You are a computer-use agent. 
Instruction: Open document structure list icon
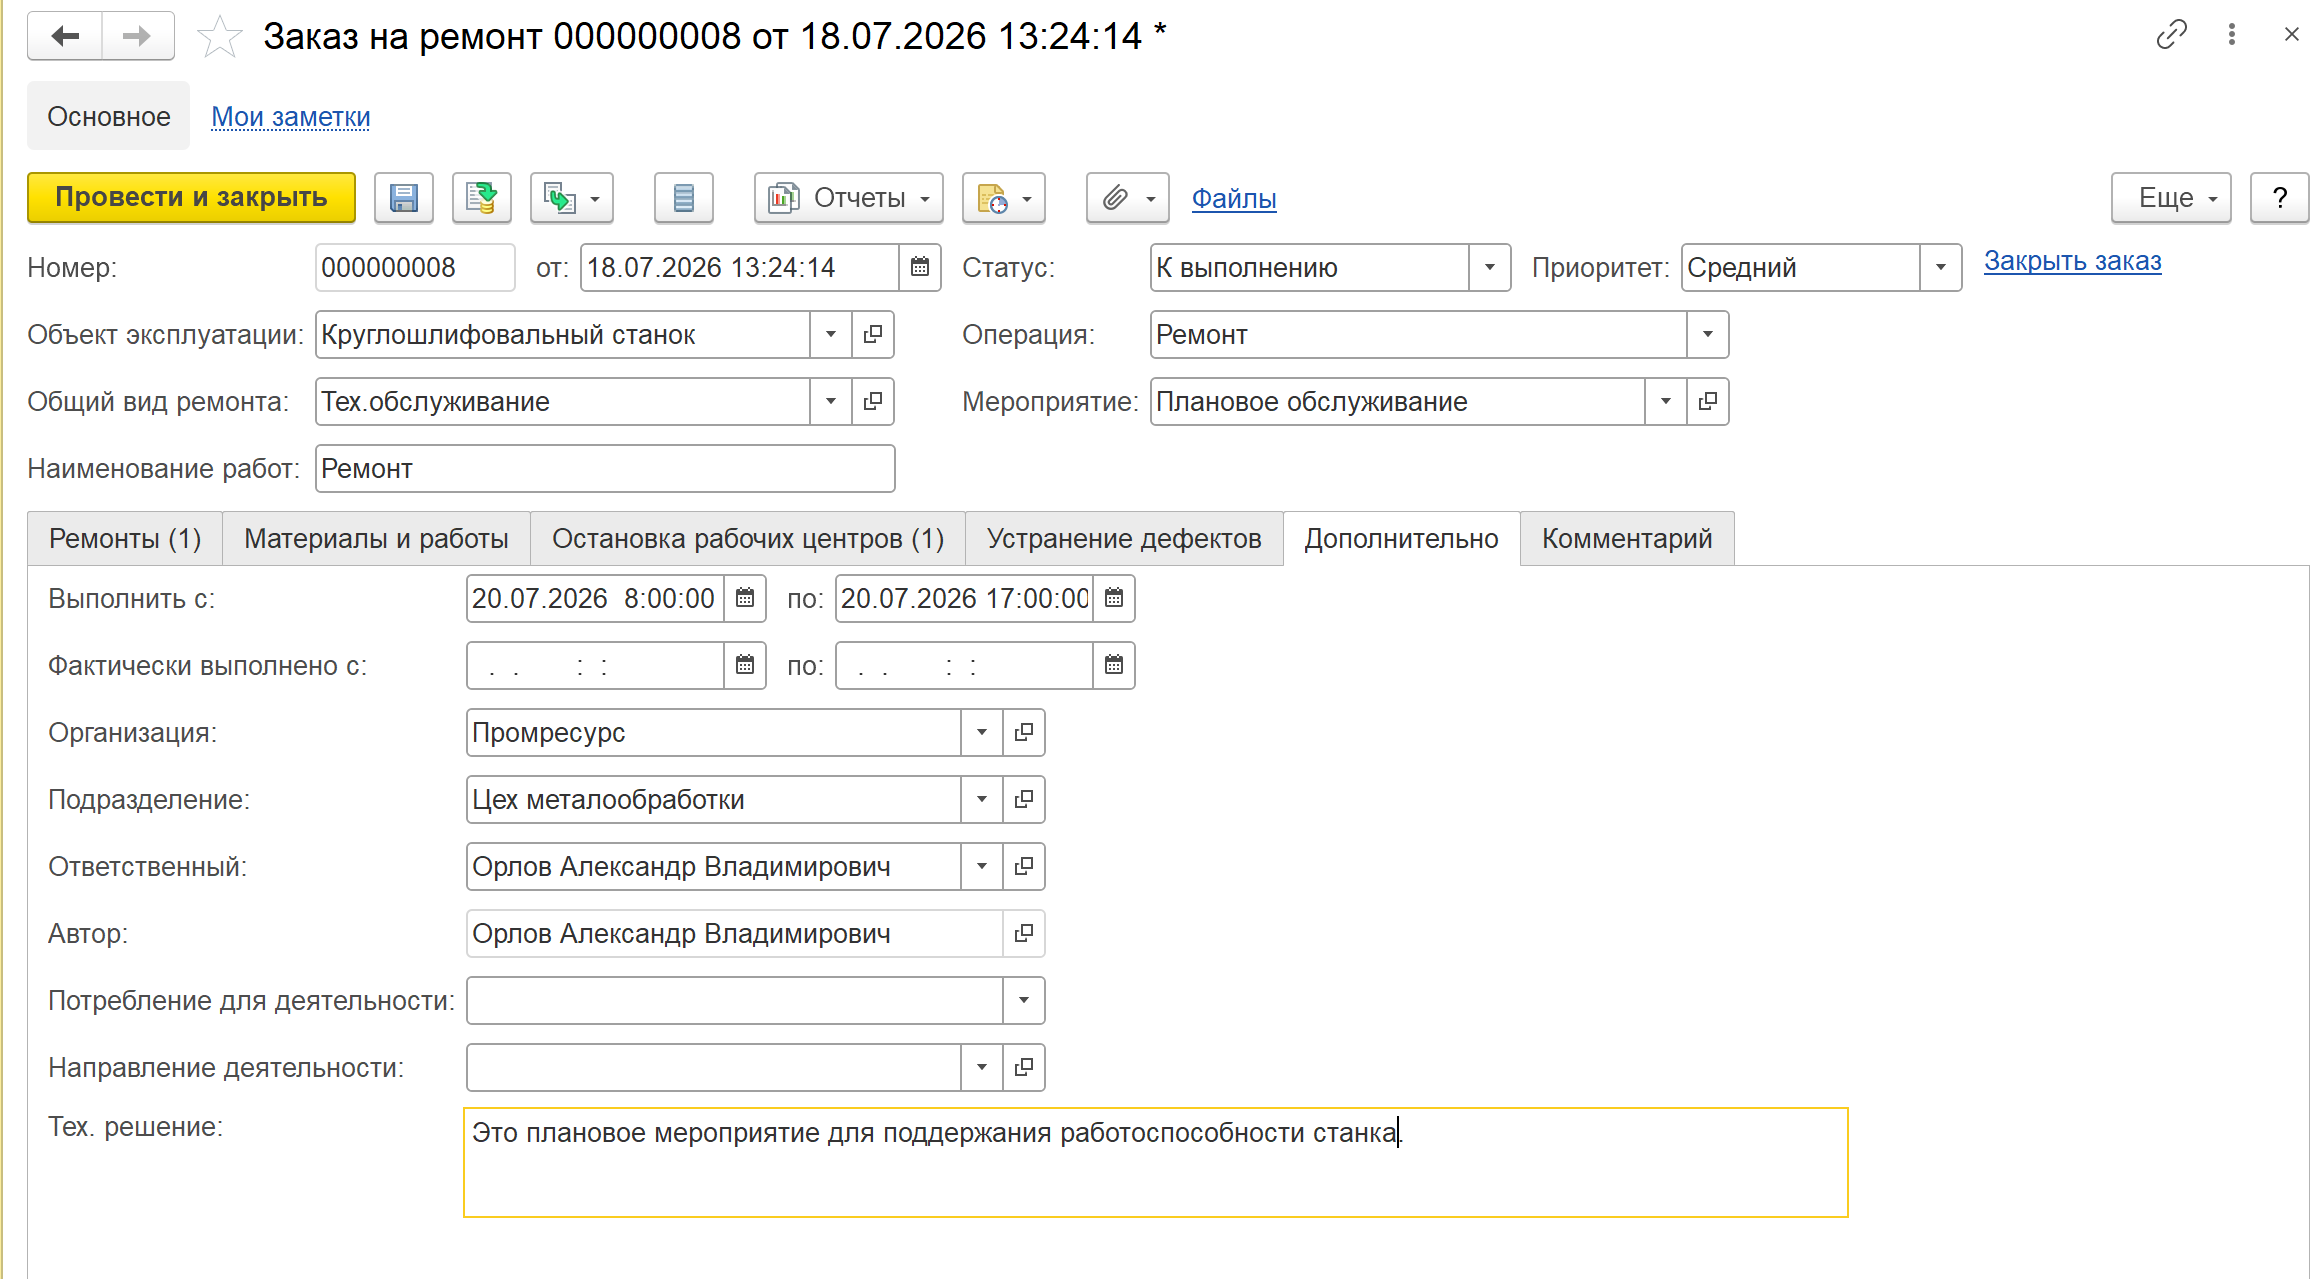point(683,198)
